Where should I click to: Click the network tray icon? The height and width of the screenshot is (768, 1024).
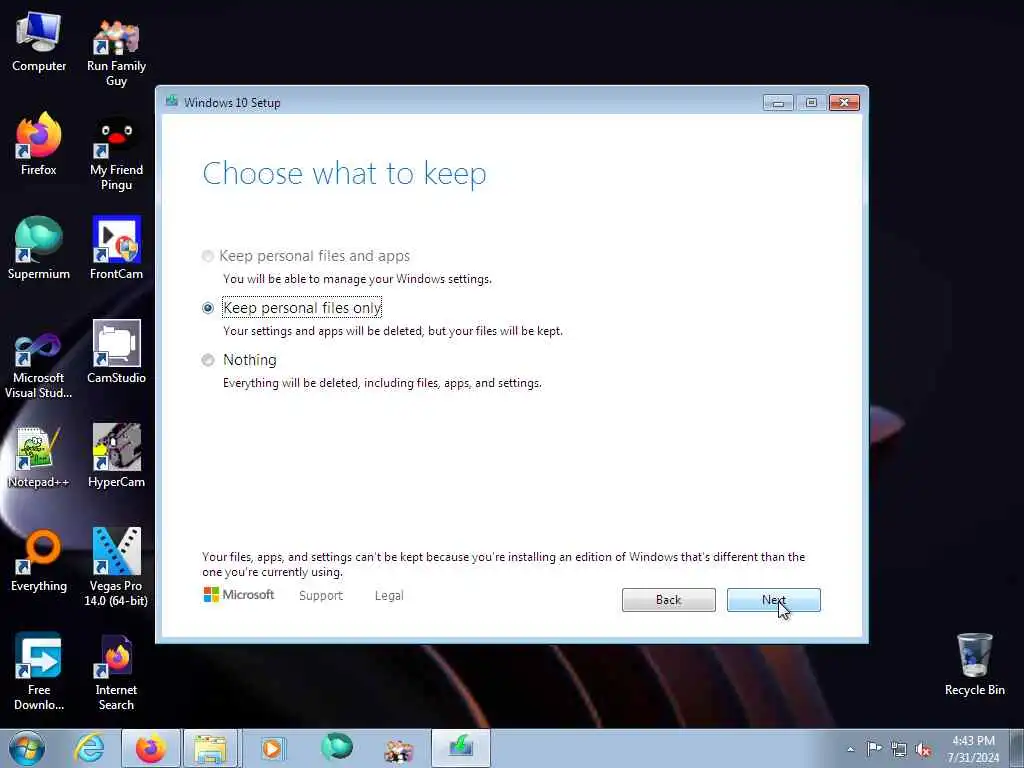(x=899, y=750)
